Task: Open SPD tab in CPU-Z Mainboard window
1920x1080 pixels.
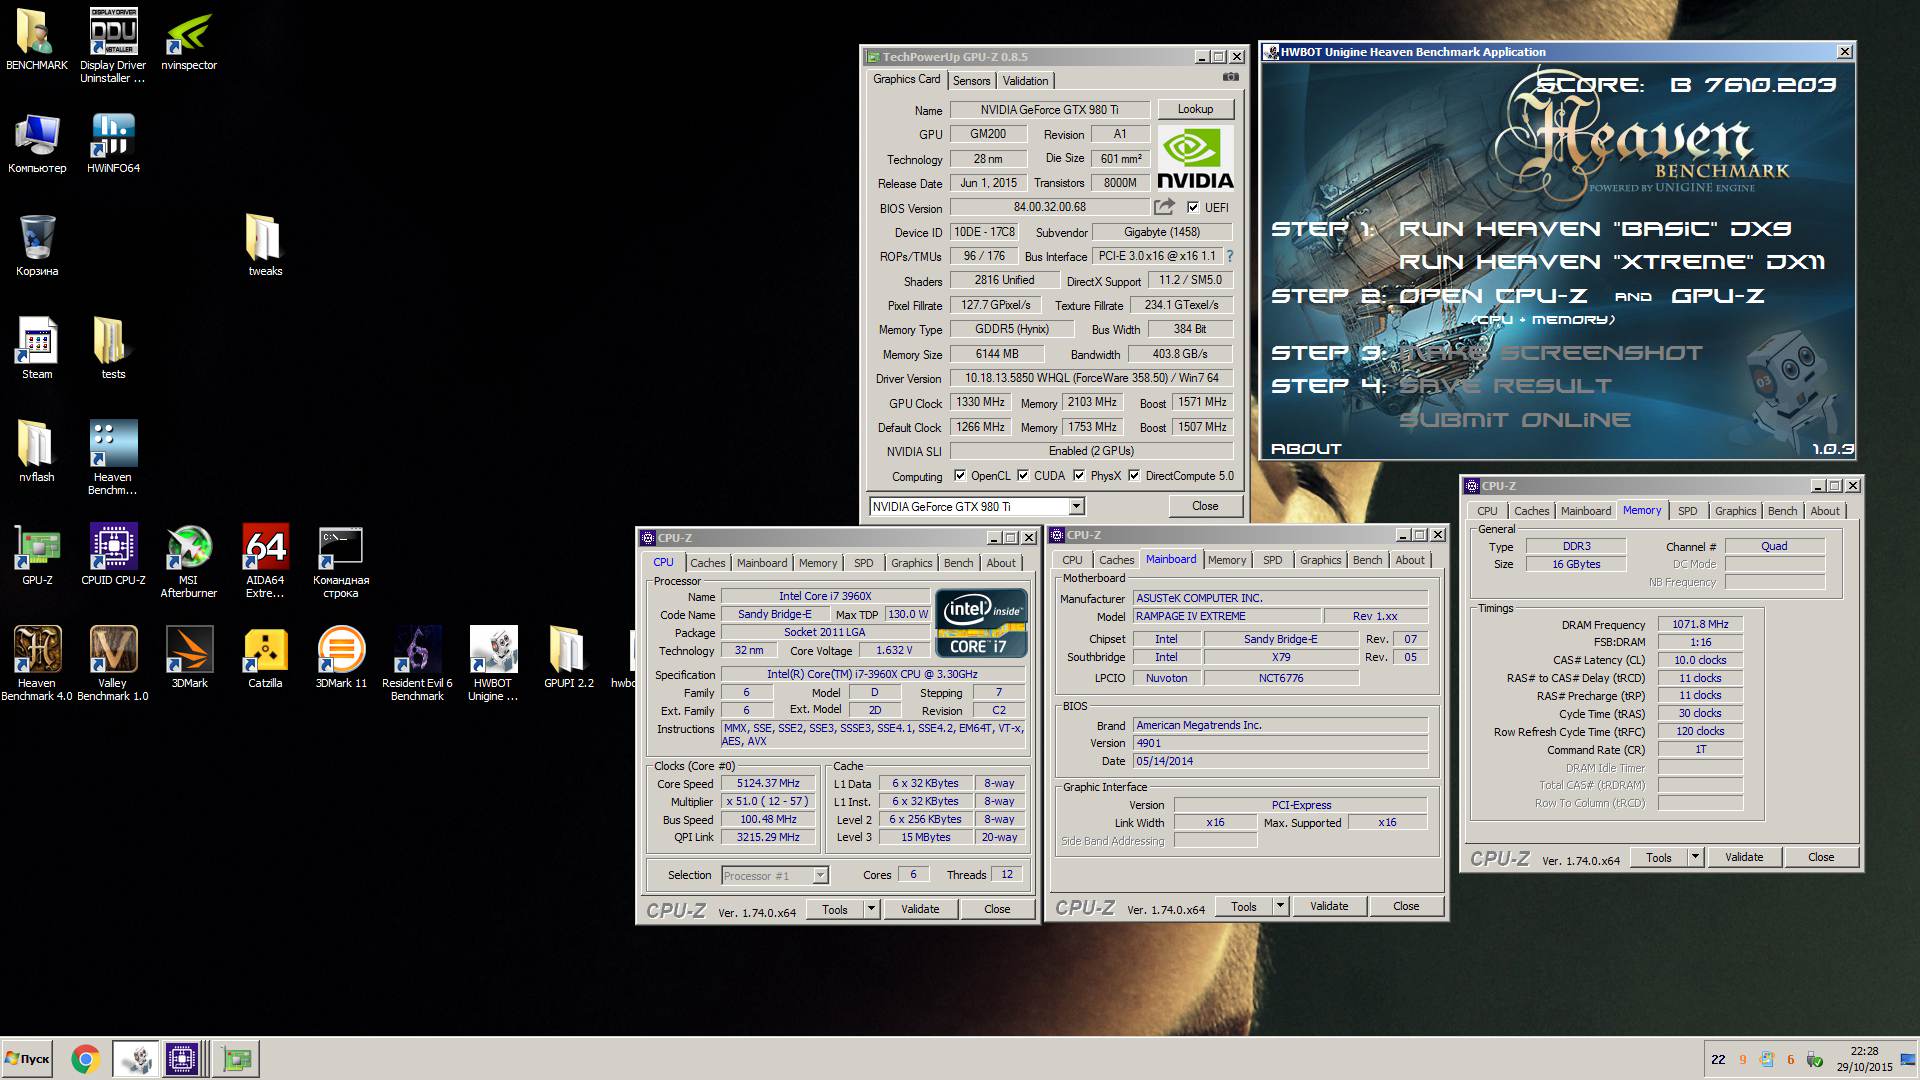Action: (1272, 560)
